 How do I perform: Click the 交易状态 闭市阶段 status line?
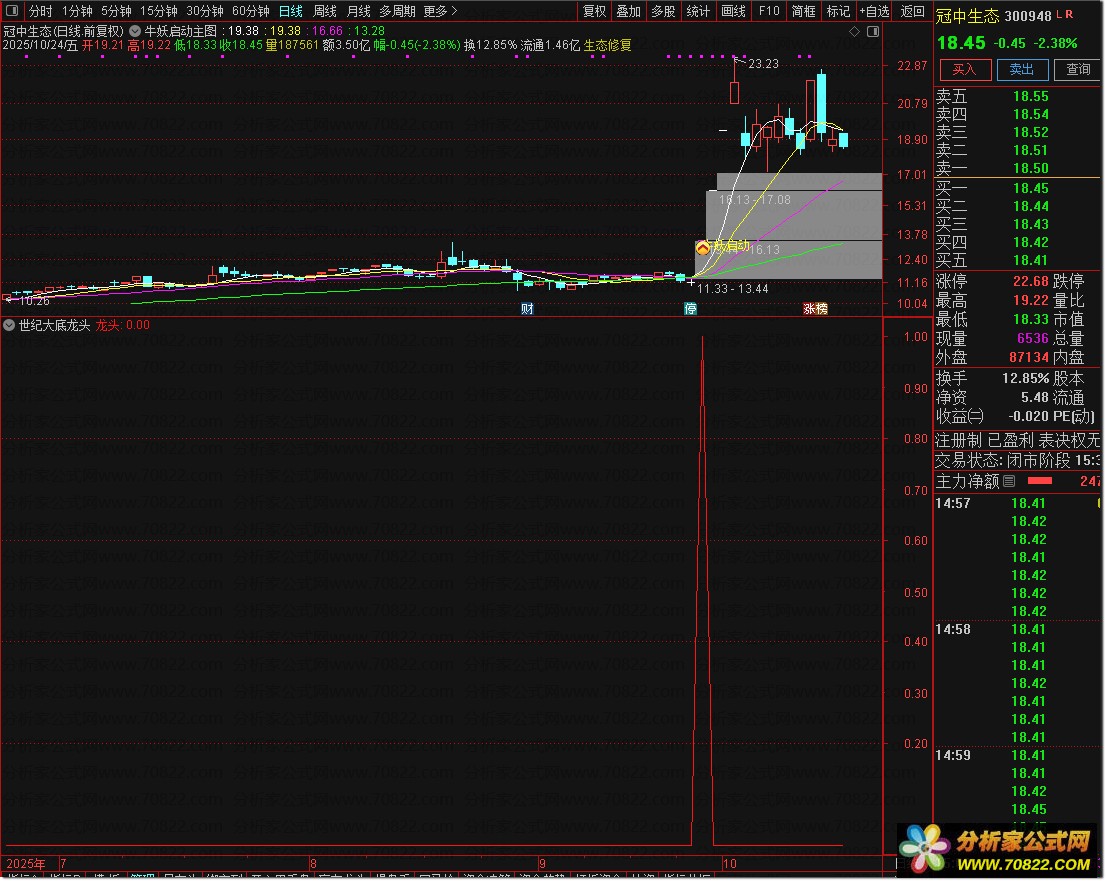pyautogui.click(x=1017, y=461)
